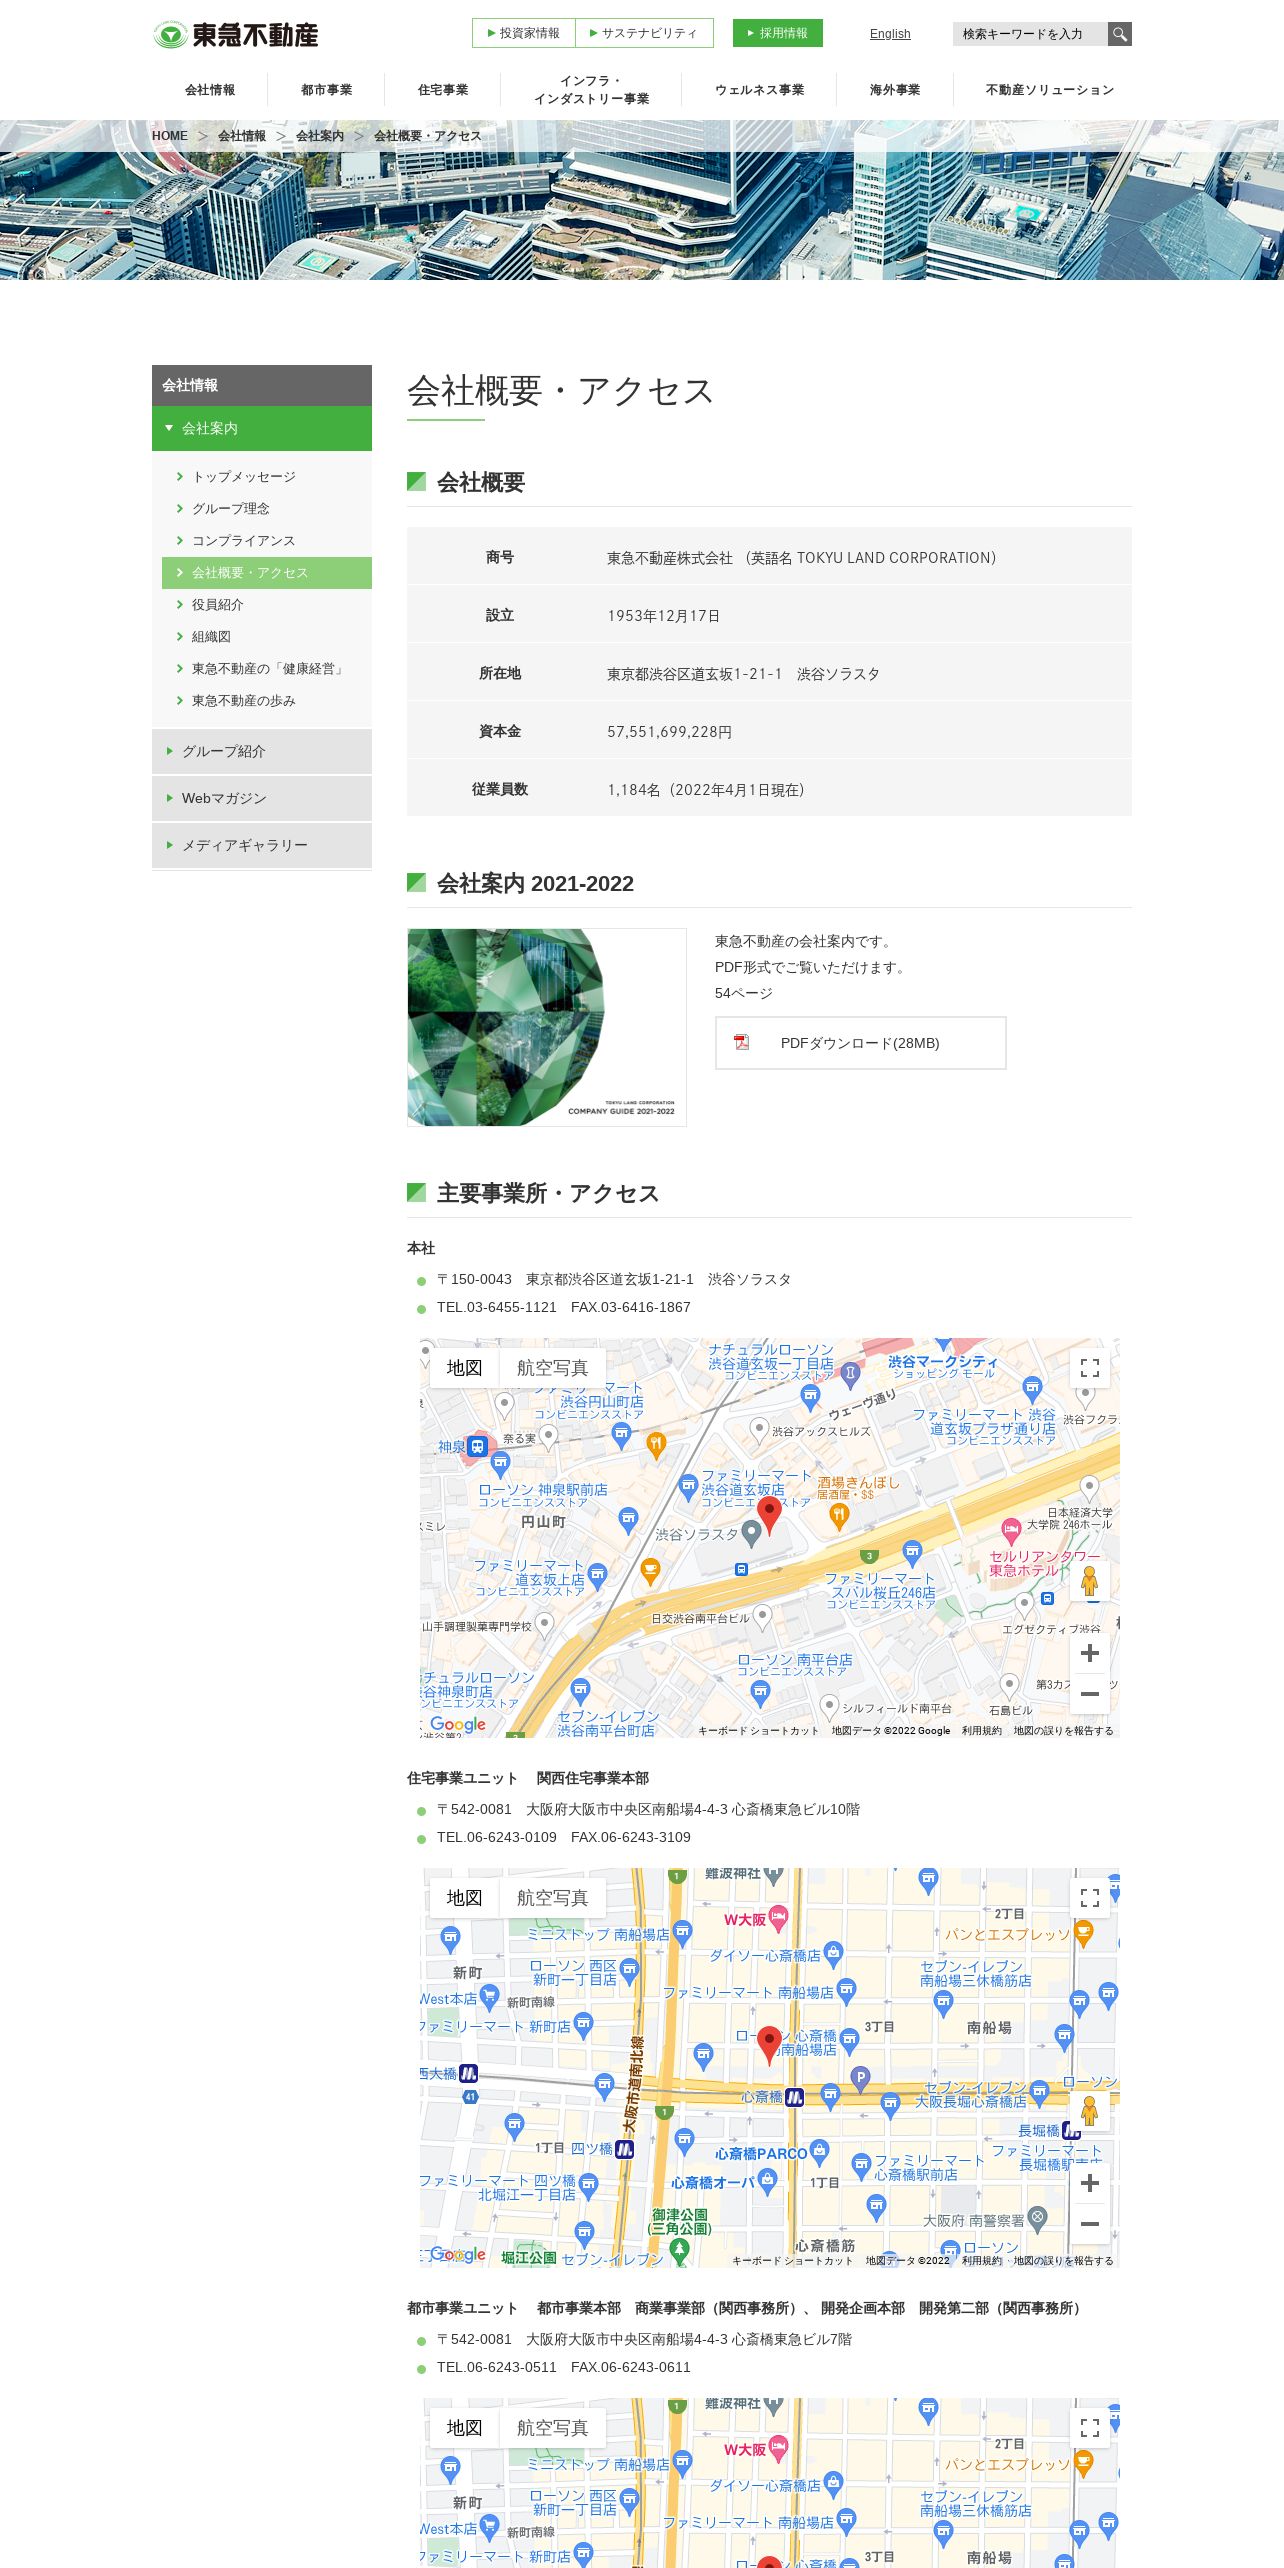Expand the メディアギャラリー sidebar section

tap(262, 845)
